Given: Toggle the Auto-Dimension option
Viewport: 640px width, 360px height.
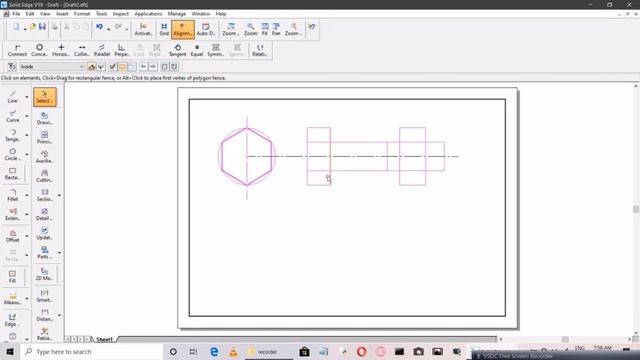Looking at the screenshot, I should (206, 29).
